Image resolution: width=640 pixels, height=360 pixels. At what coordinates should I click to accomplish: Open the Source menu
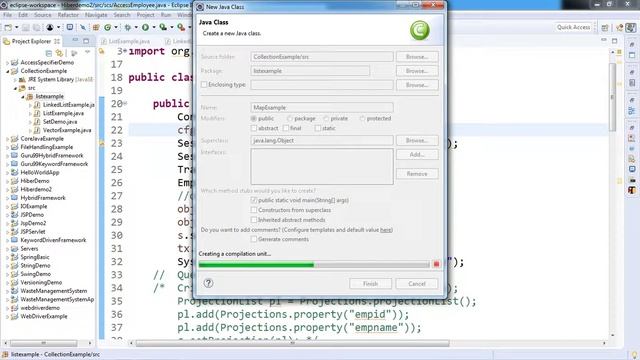tap(42, 15)
